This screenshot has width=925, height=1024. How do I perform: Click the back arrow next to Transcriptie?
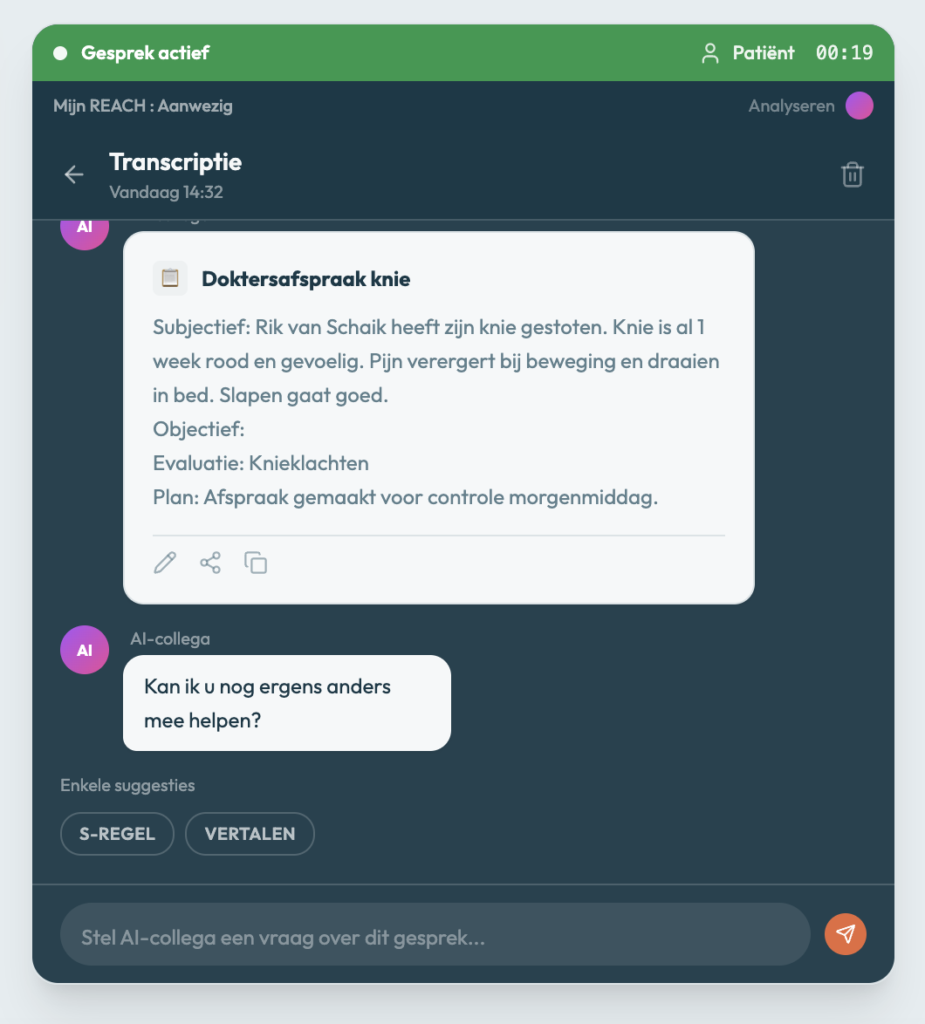pos(74,175)
